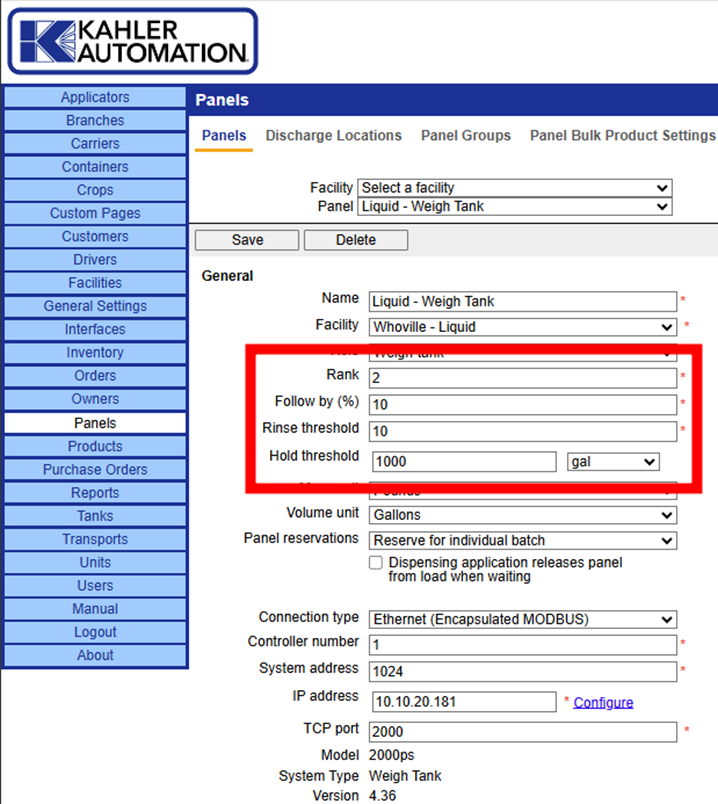
Task: Go to Panel Bulk Product Settings tab
Action: [622, 136]
